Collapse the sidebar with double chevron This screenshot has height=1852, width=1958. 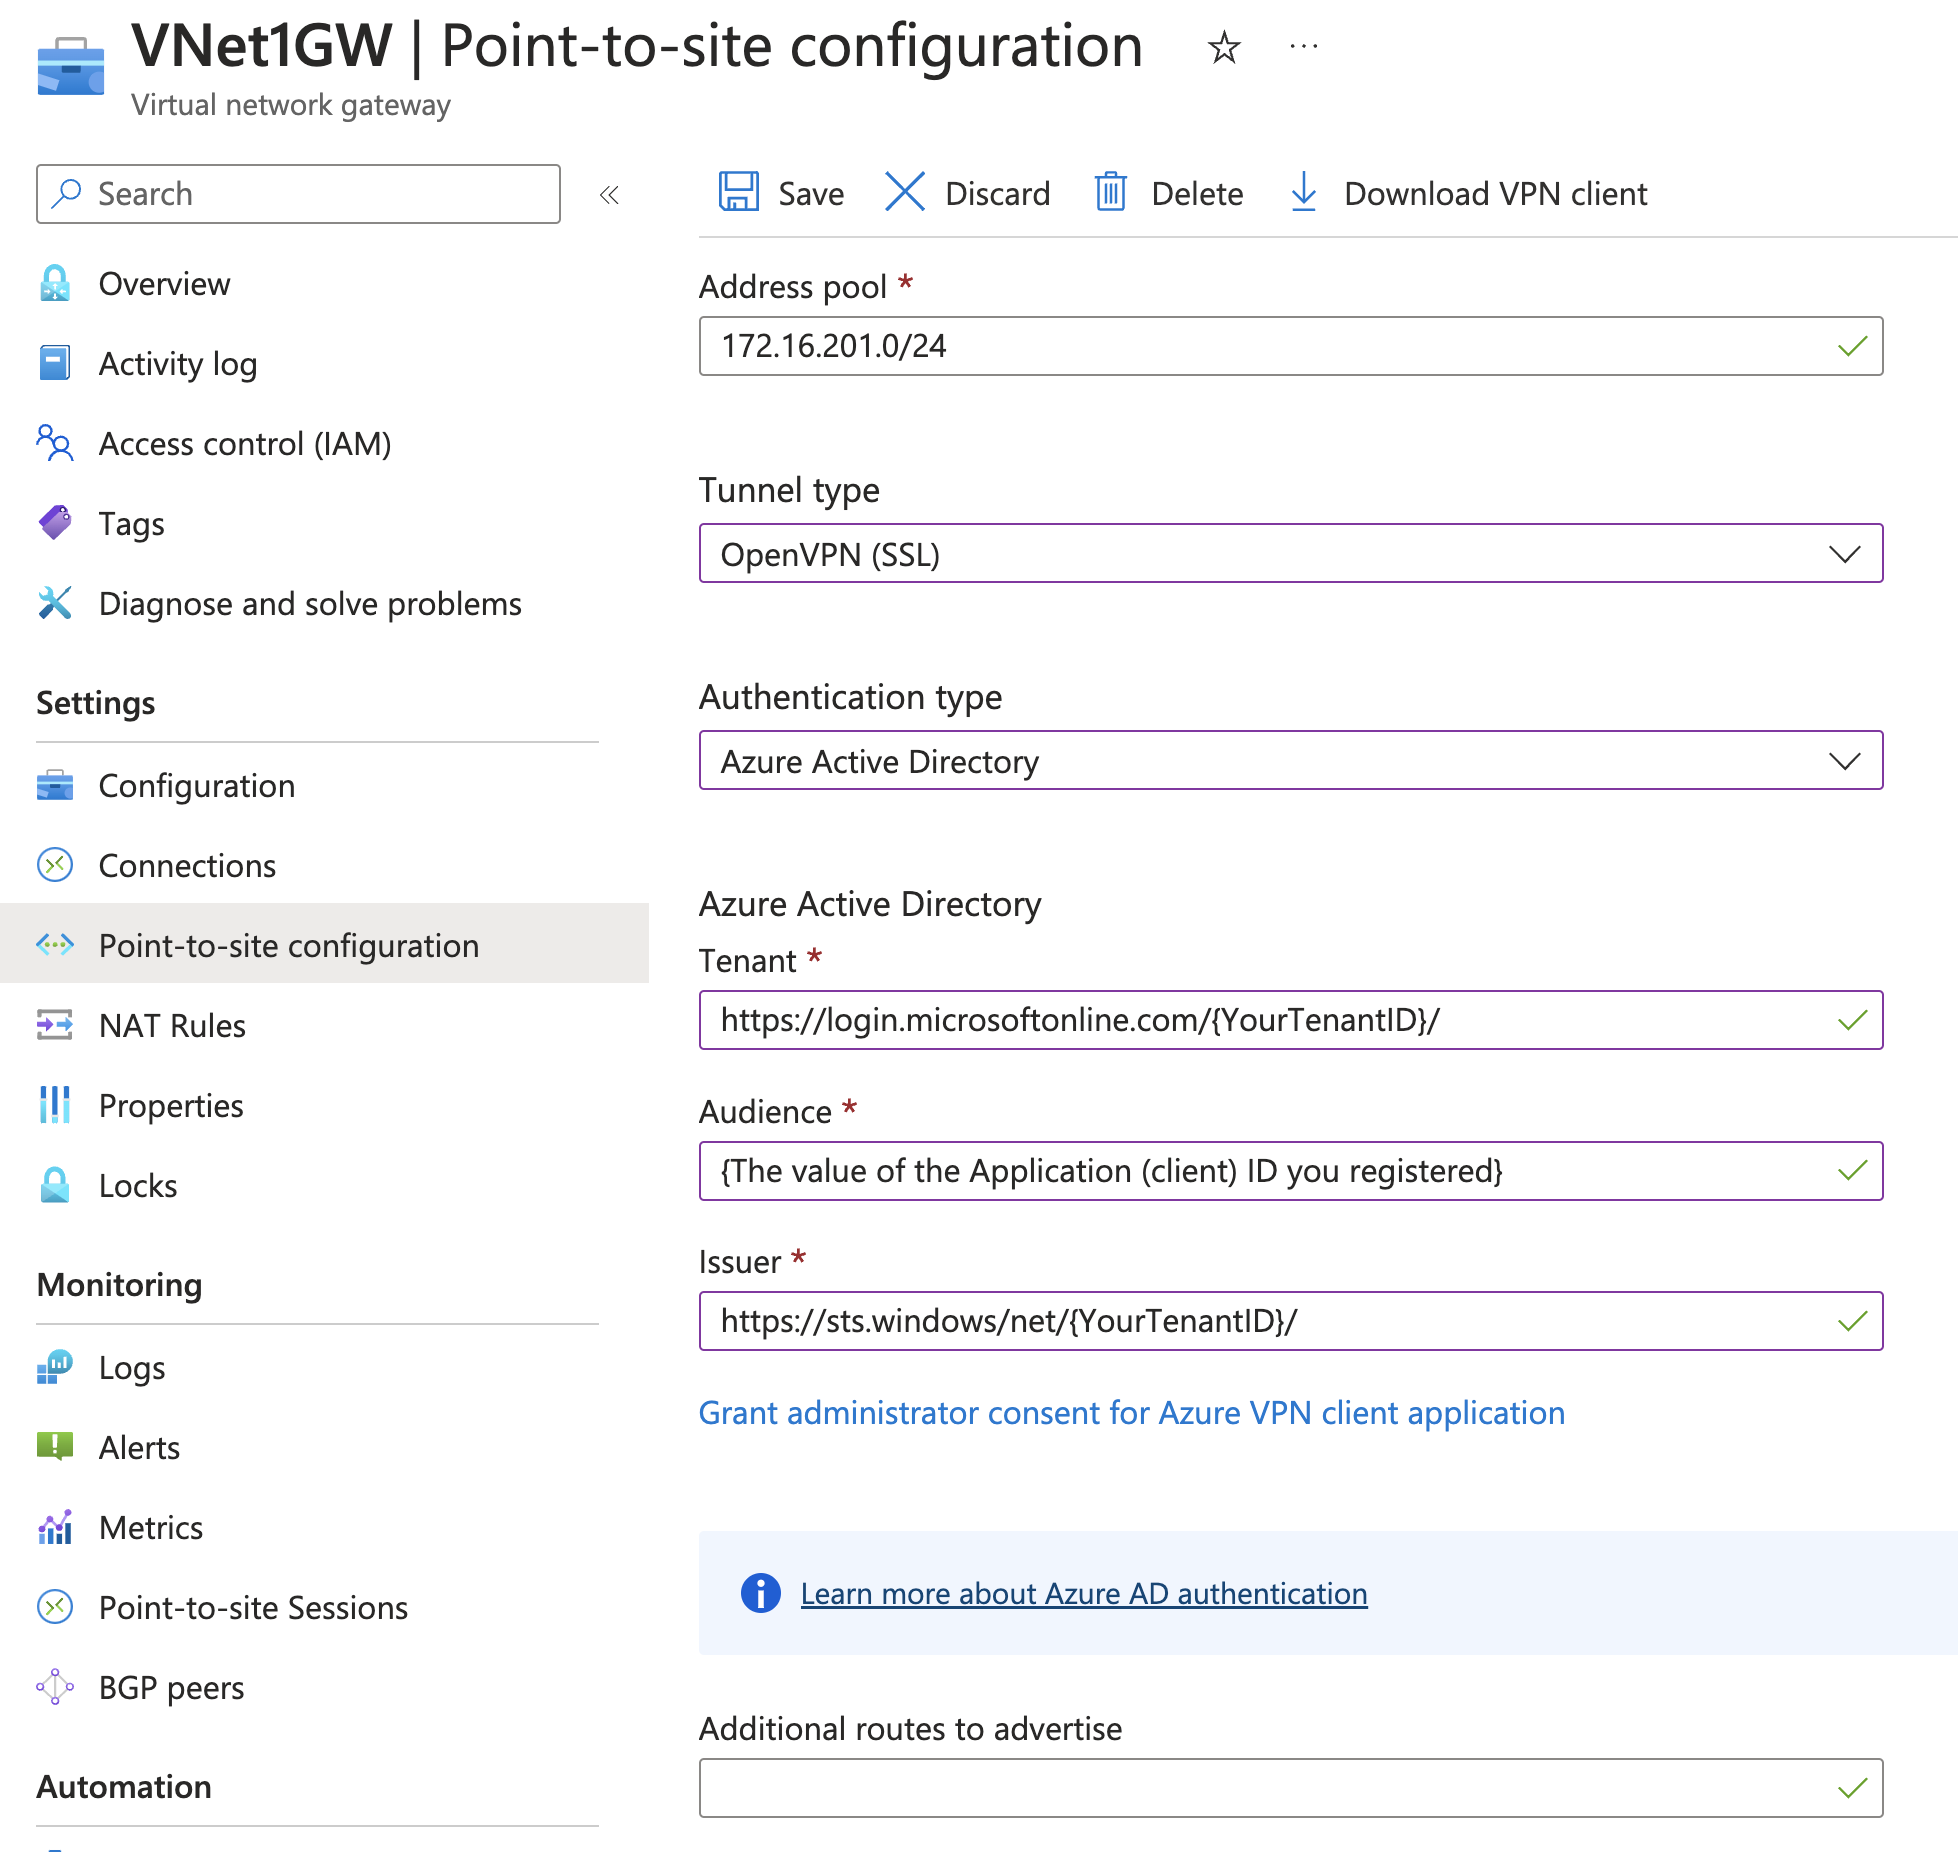(609, 195)
